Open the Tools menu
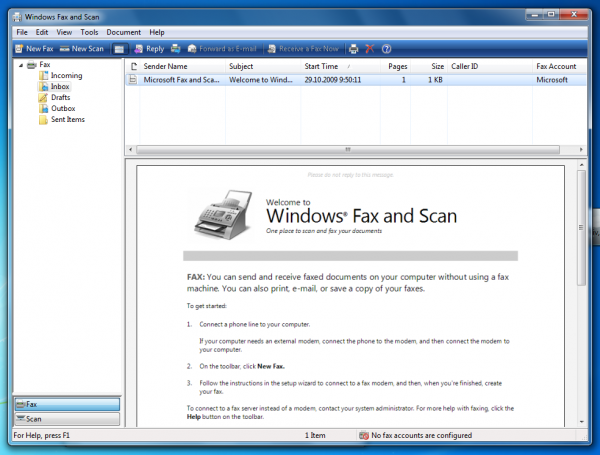Viewport: 600px width, 455px height. (89, 32)
